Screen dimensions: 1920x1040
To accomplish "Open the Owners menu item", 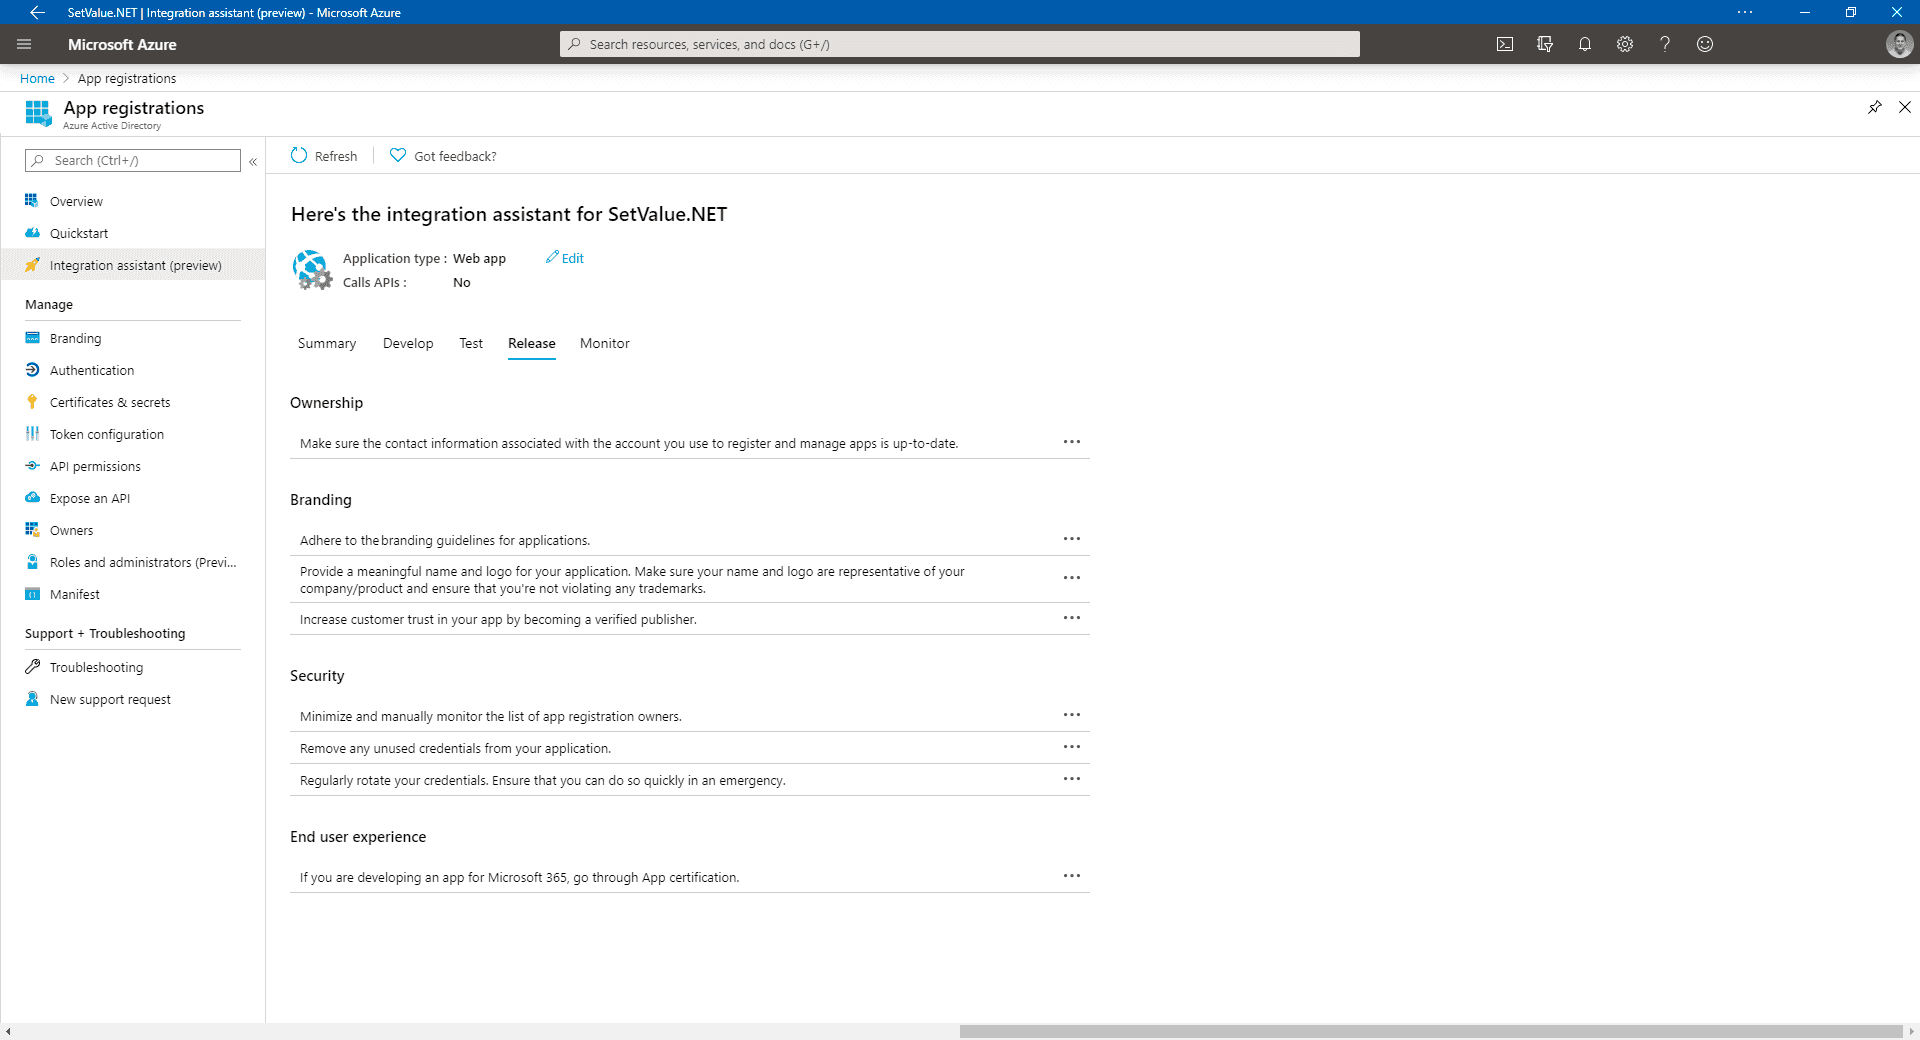I will tap(71, 530).
